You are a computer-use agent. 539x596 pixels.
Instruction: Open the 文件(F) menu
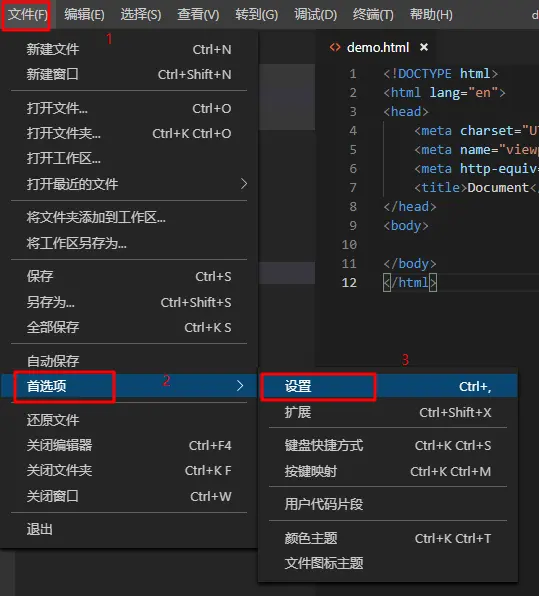point(28,15)
